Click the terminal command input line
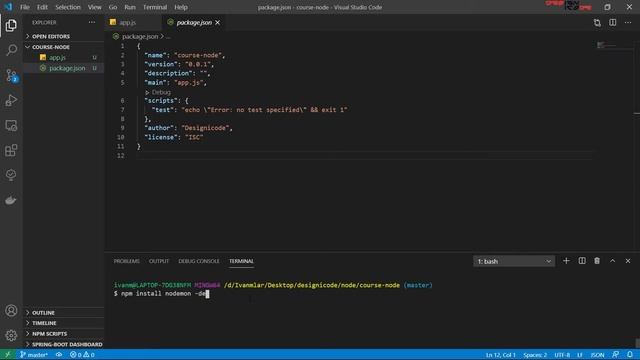 click(x=162, y=293)
